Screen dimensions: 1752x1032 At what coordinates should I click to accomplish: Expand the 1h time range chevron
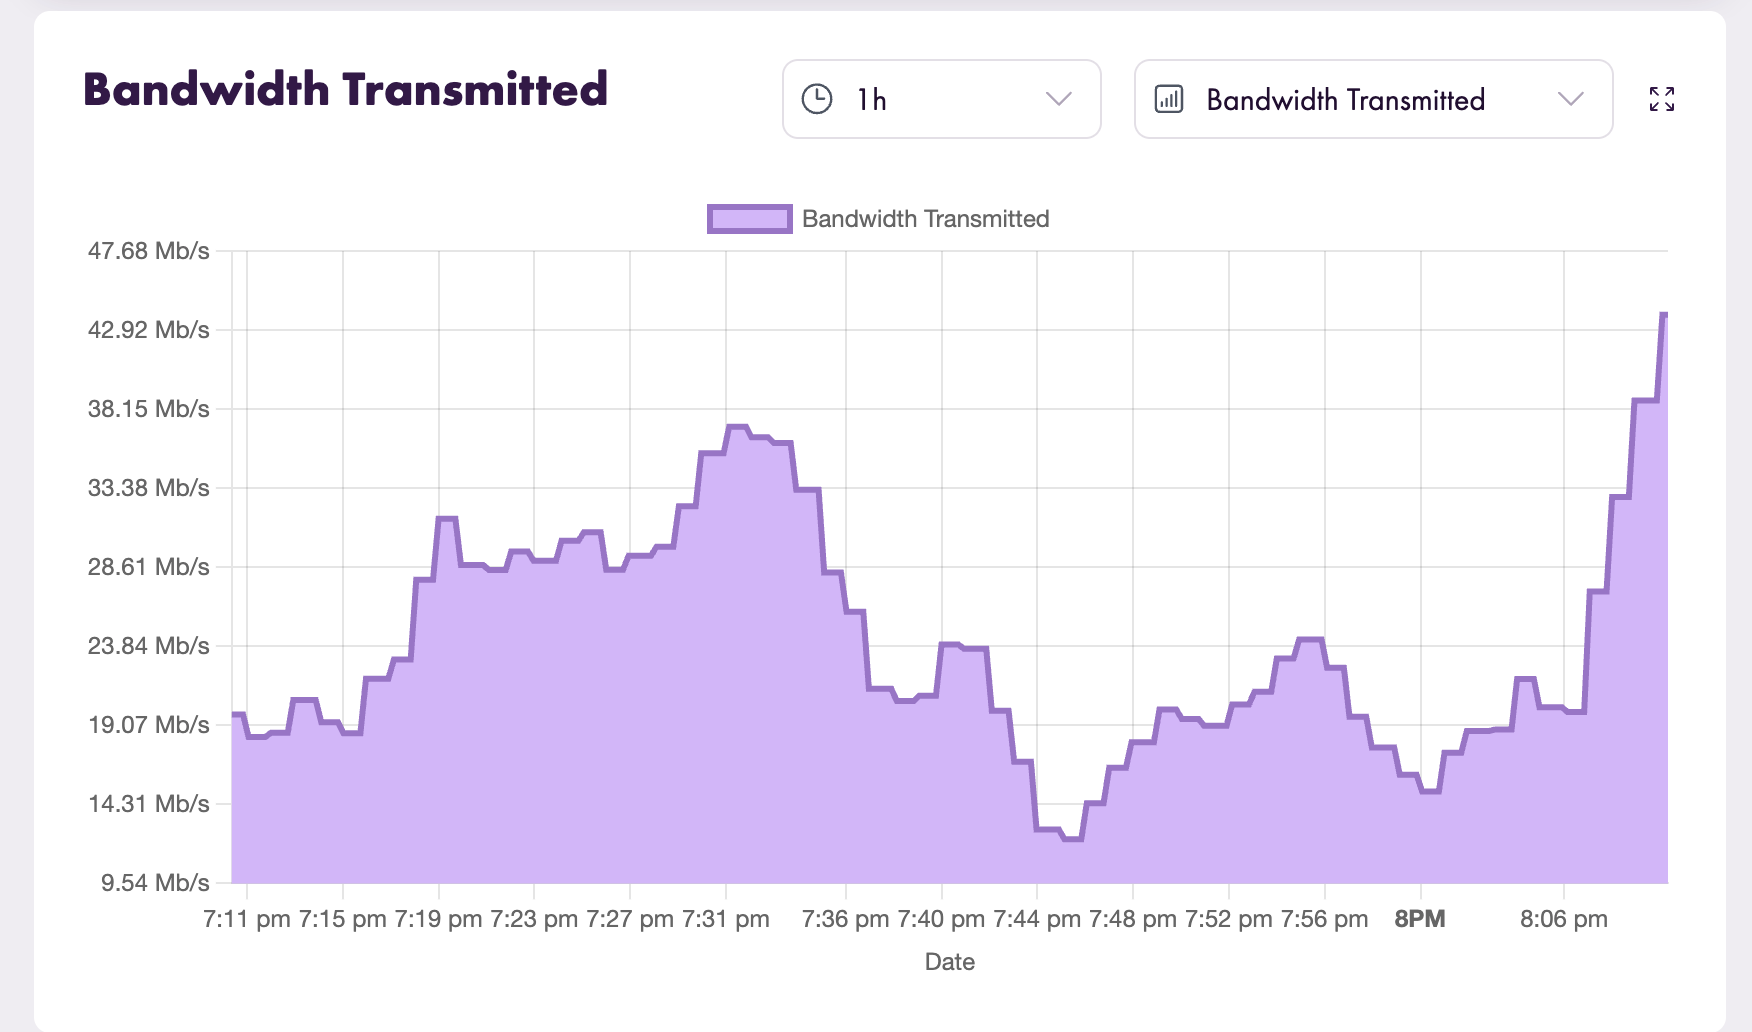(1058, 99)
